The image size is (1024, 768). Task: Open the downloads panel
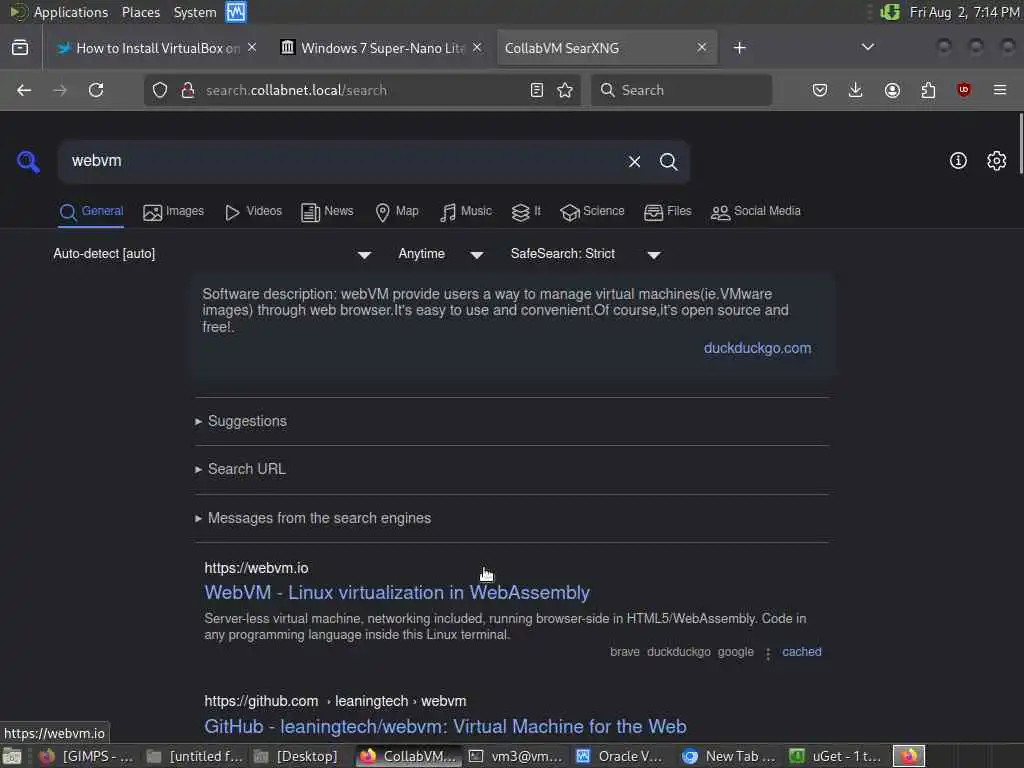point(856,90)
